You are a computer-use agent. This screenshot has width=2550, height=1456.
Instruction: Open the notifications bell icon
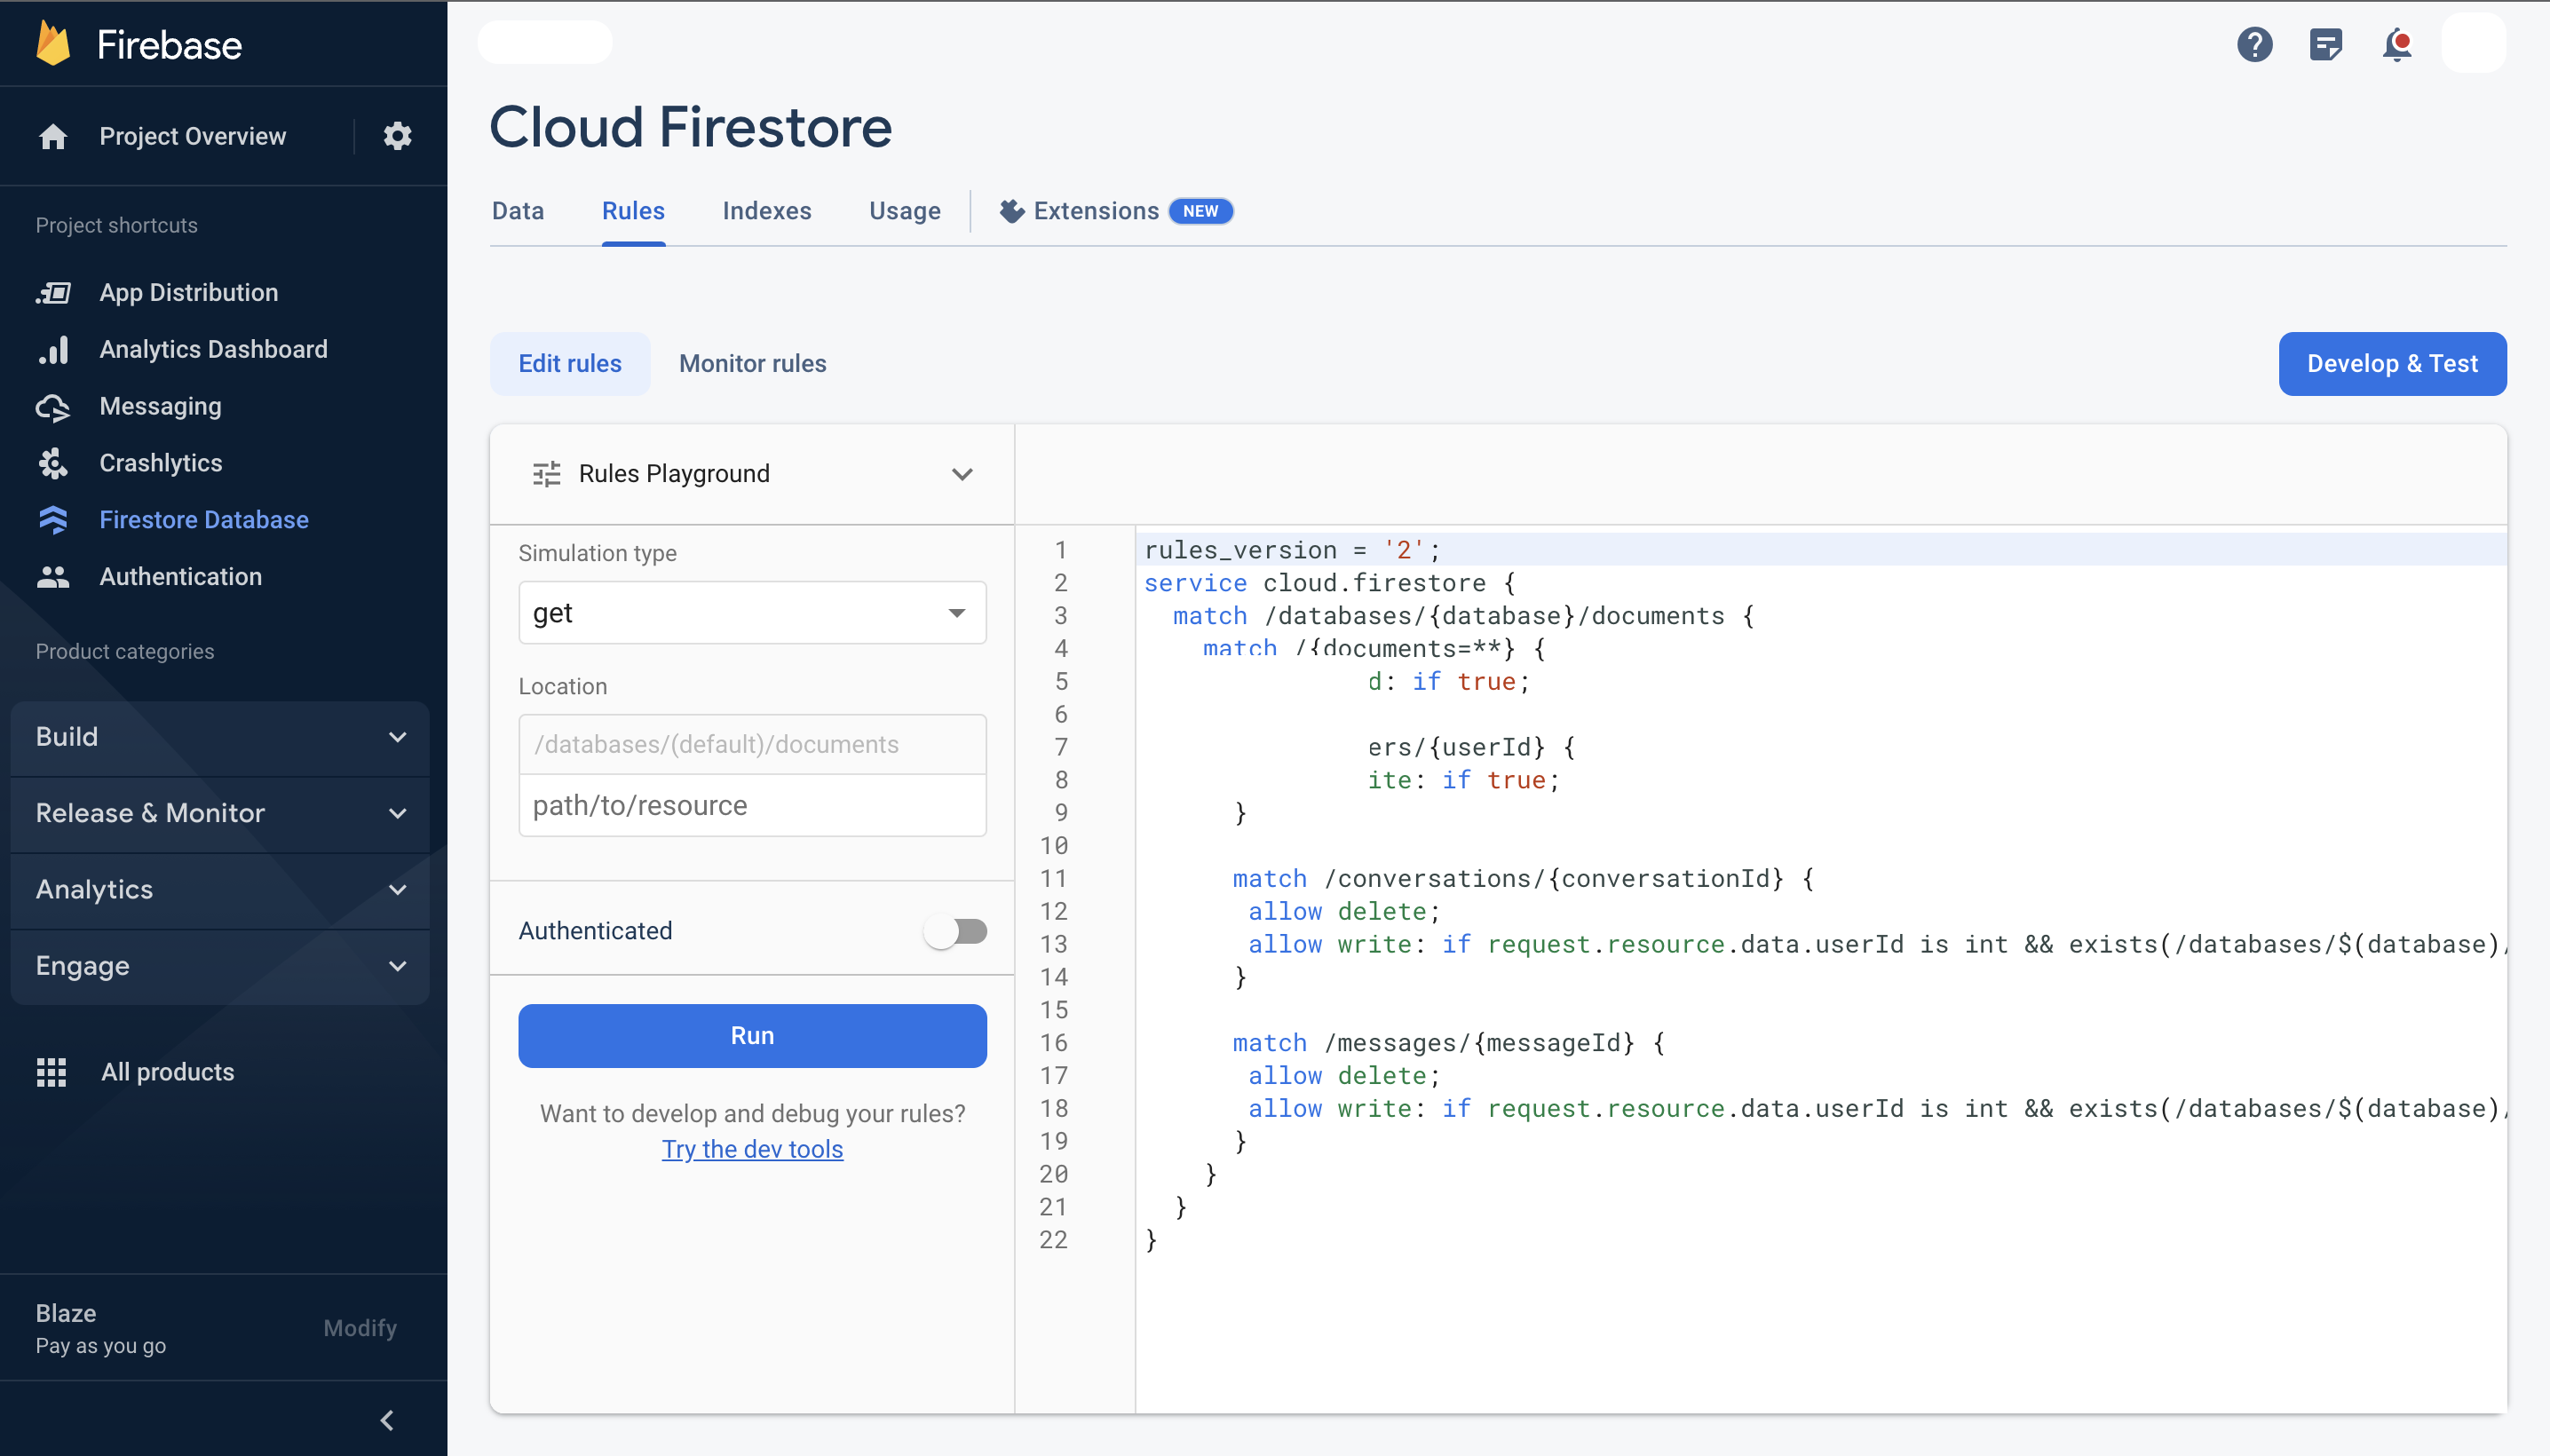click(2397, 44)
